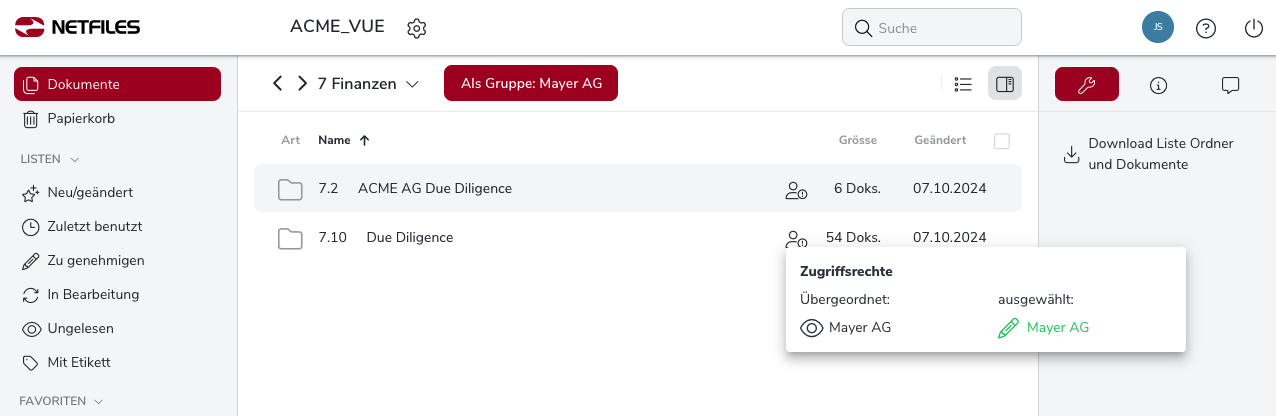The image size is (1276, 416).
Task: Show the info panel tab
Action: (1159, 85)
